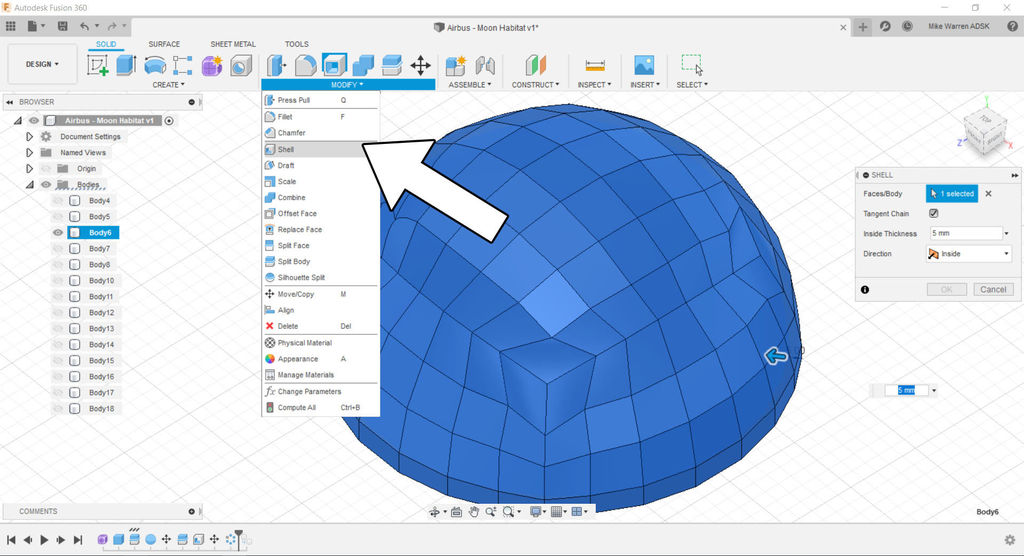Screen dimensions: 1024x556
Task: Activate the Shell toolbar icon
Action: pyautogui.click(x=334, y=65)
